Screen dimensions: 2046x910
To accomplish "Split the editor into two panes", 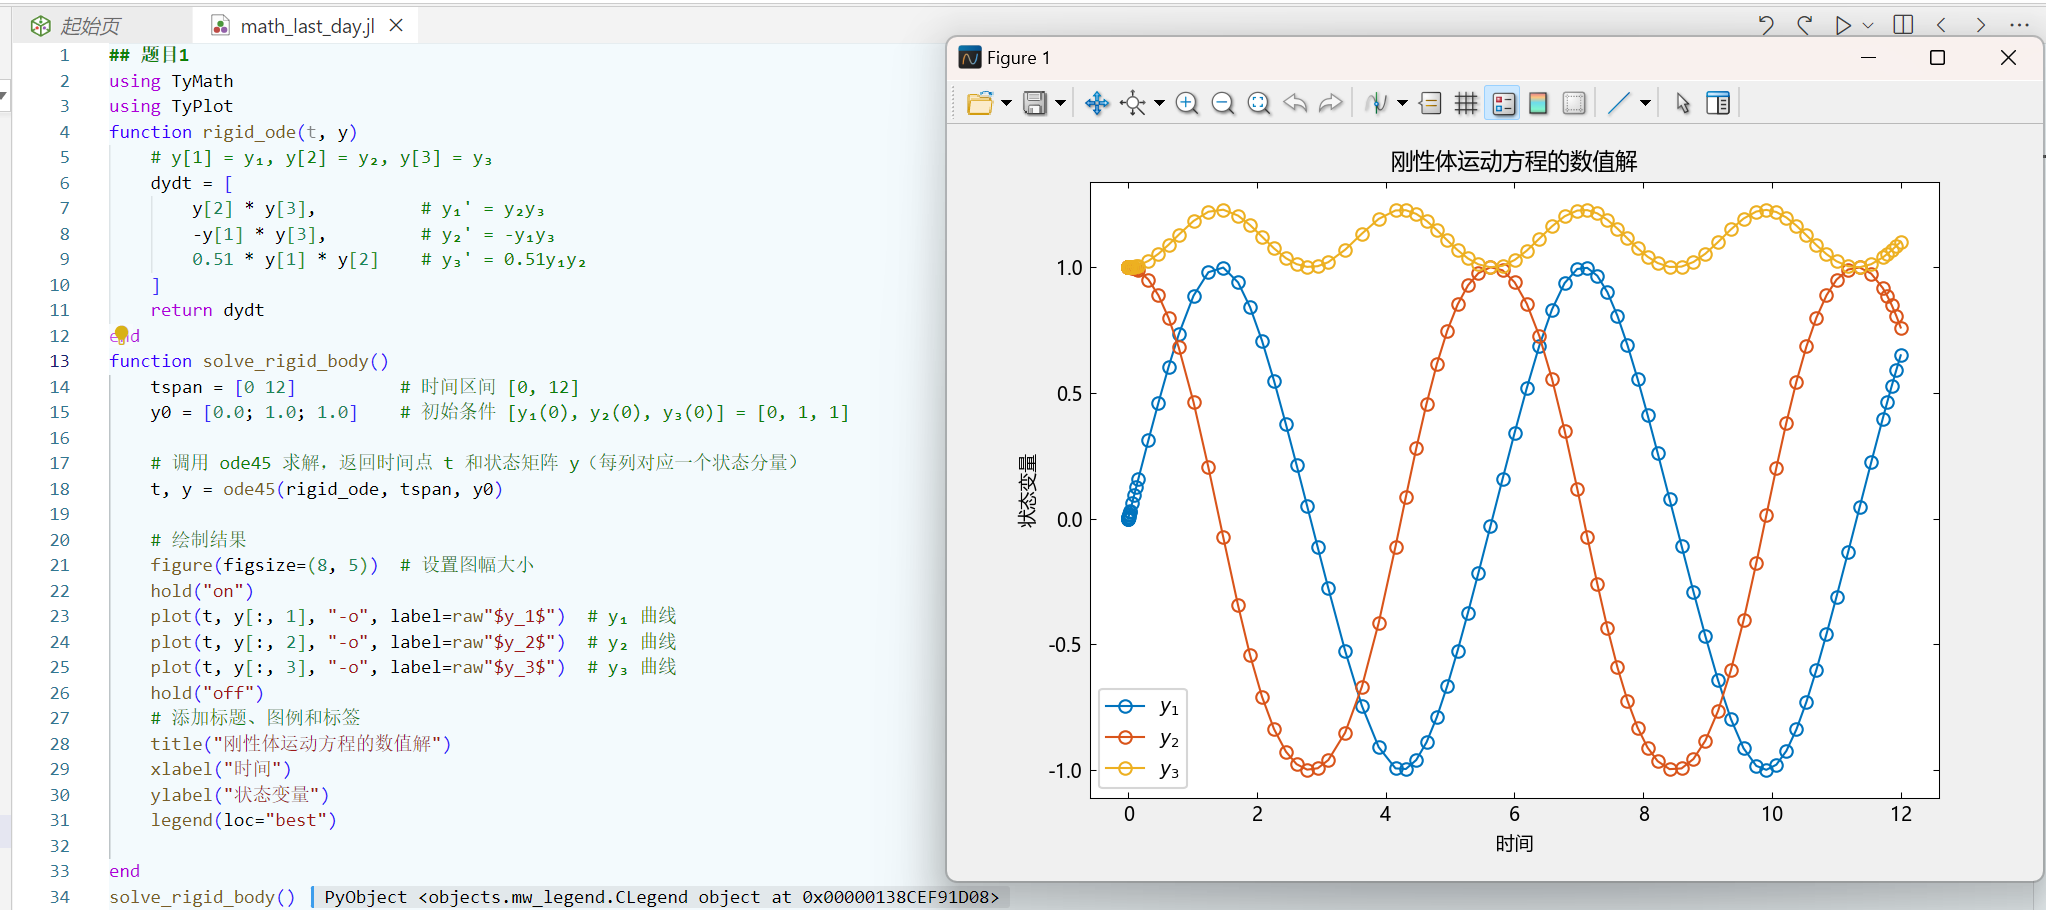I will [x=1903, y=25].
